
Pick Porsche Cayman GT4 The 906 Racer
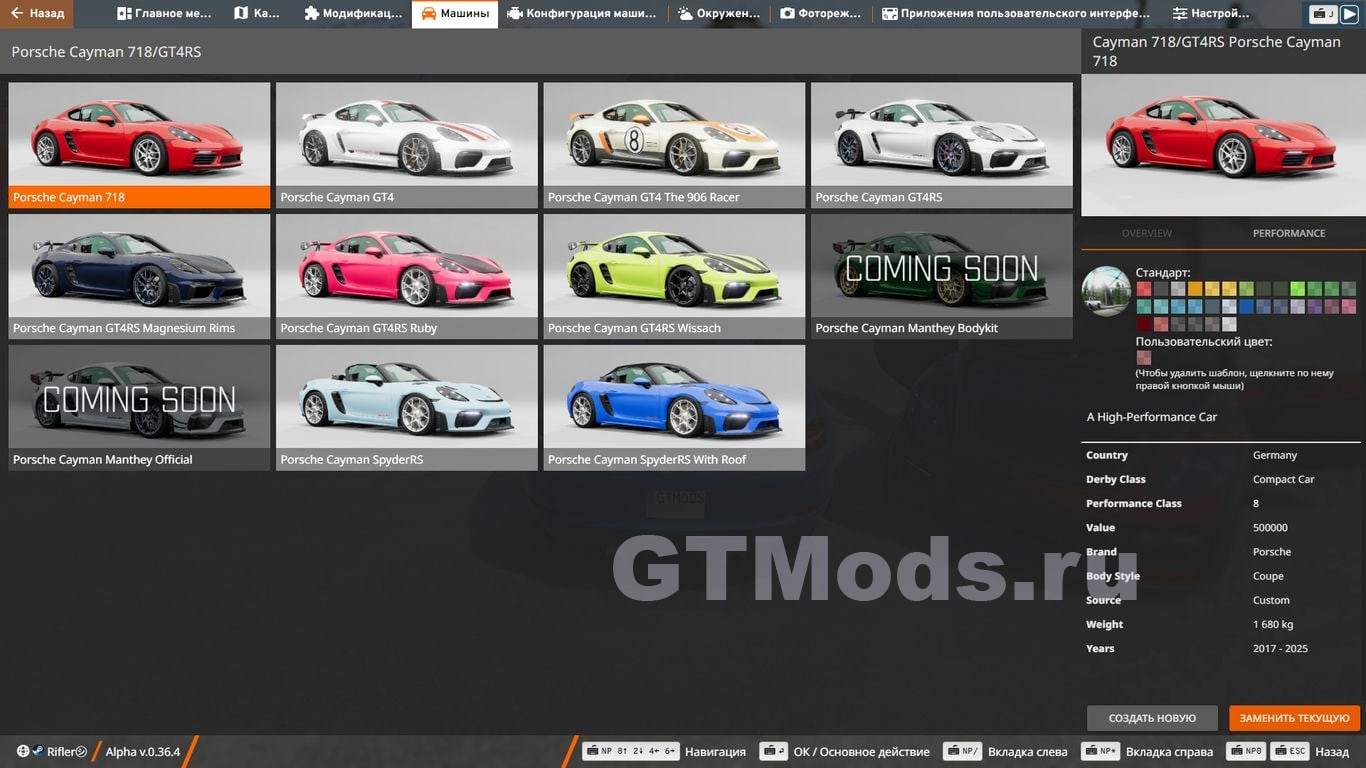click(x=674, y=145)
